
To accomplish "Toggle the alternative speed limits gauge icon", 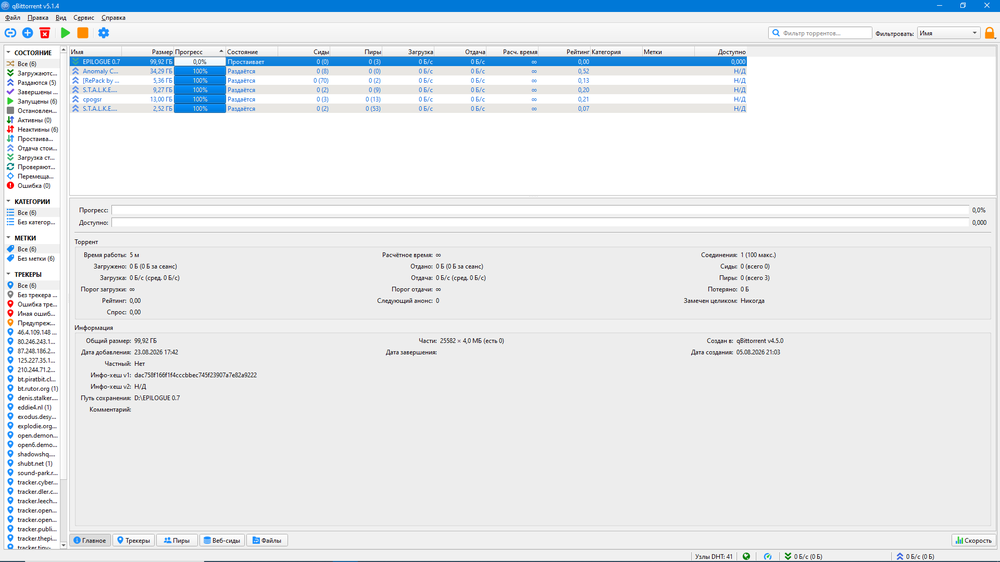I will (768, 556).
